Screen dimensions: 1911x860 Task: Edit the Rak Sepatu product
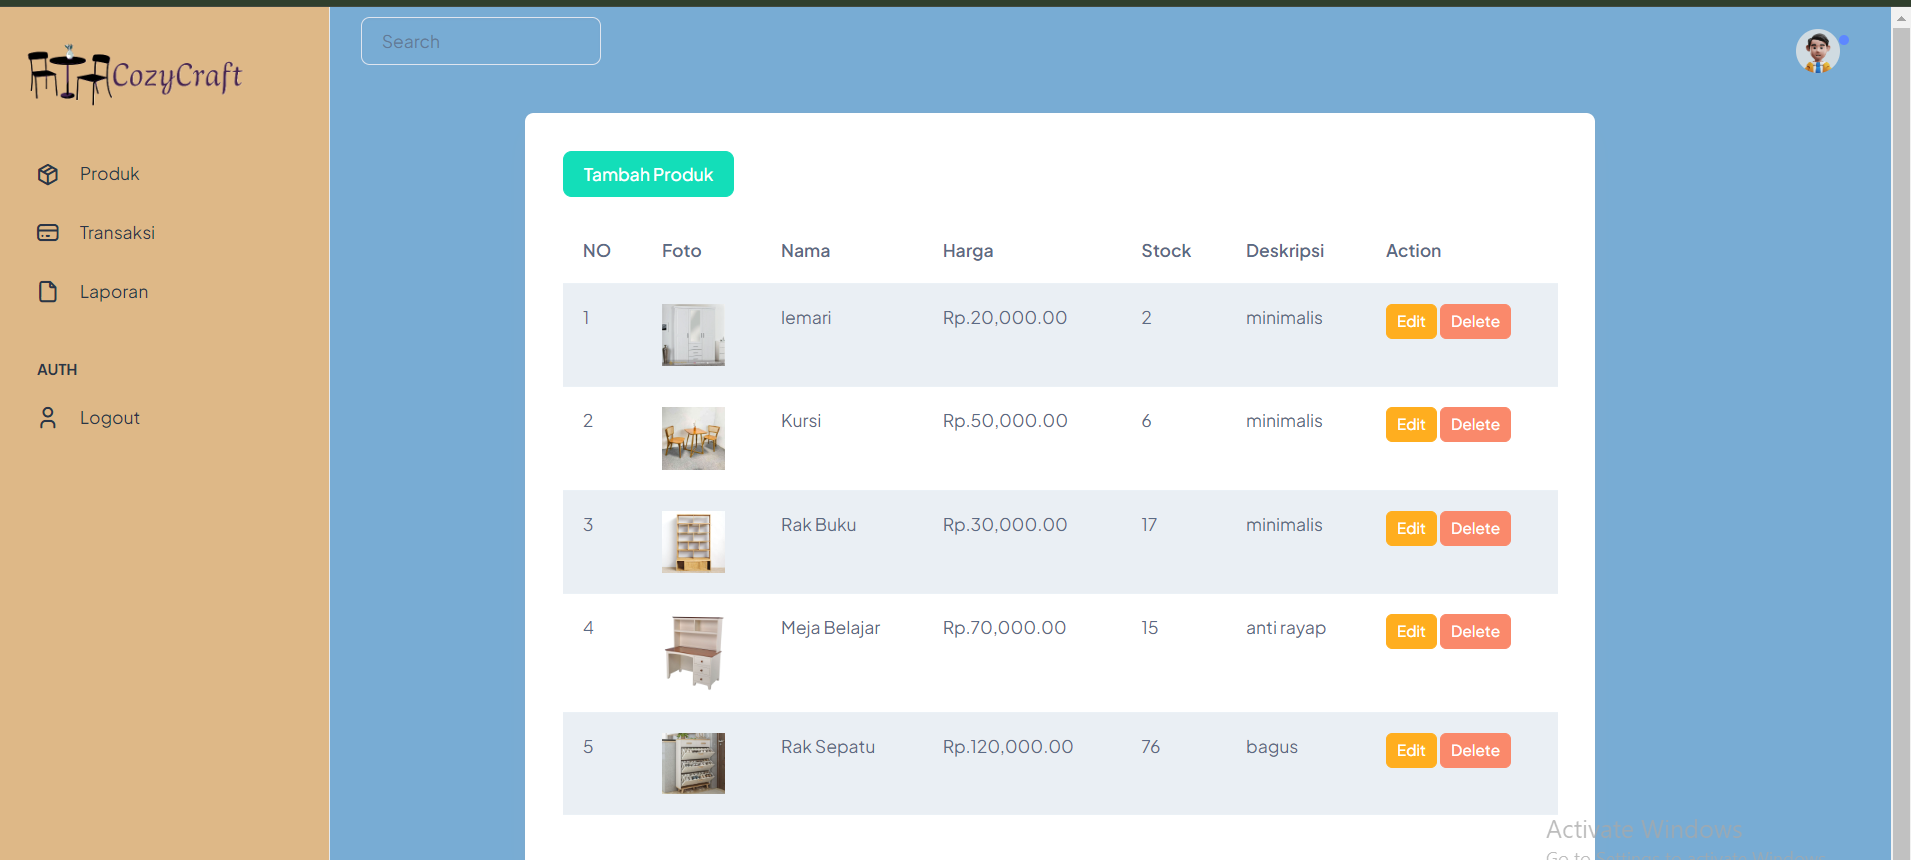1410,751
